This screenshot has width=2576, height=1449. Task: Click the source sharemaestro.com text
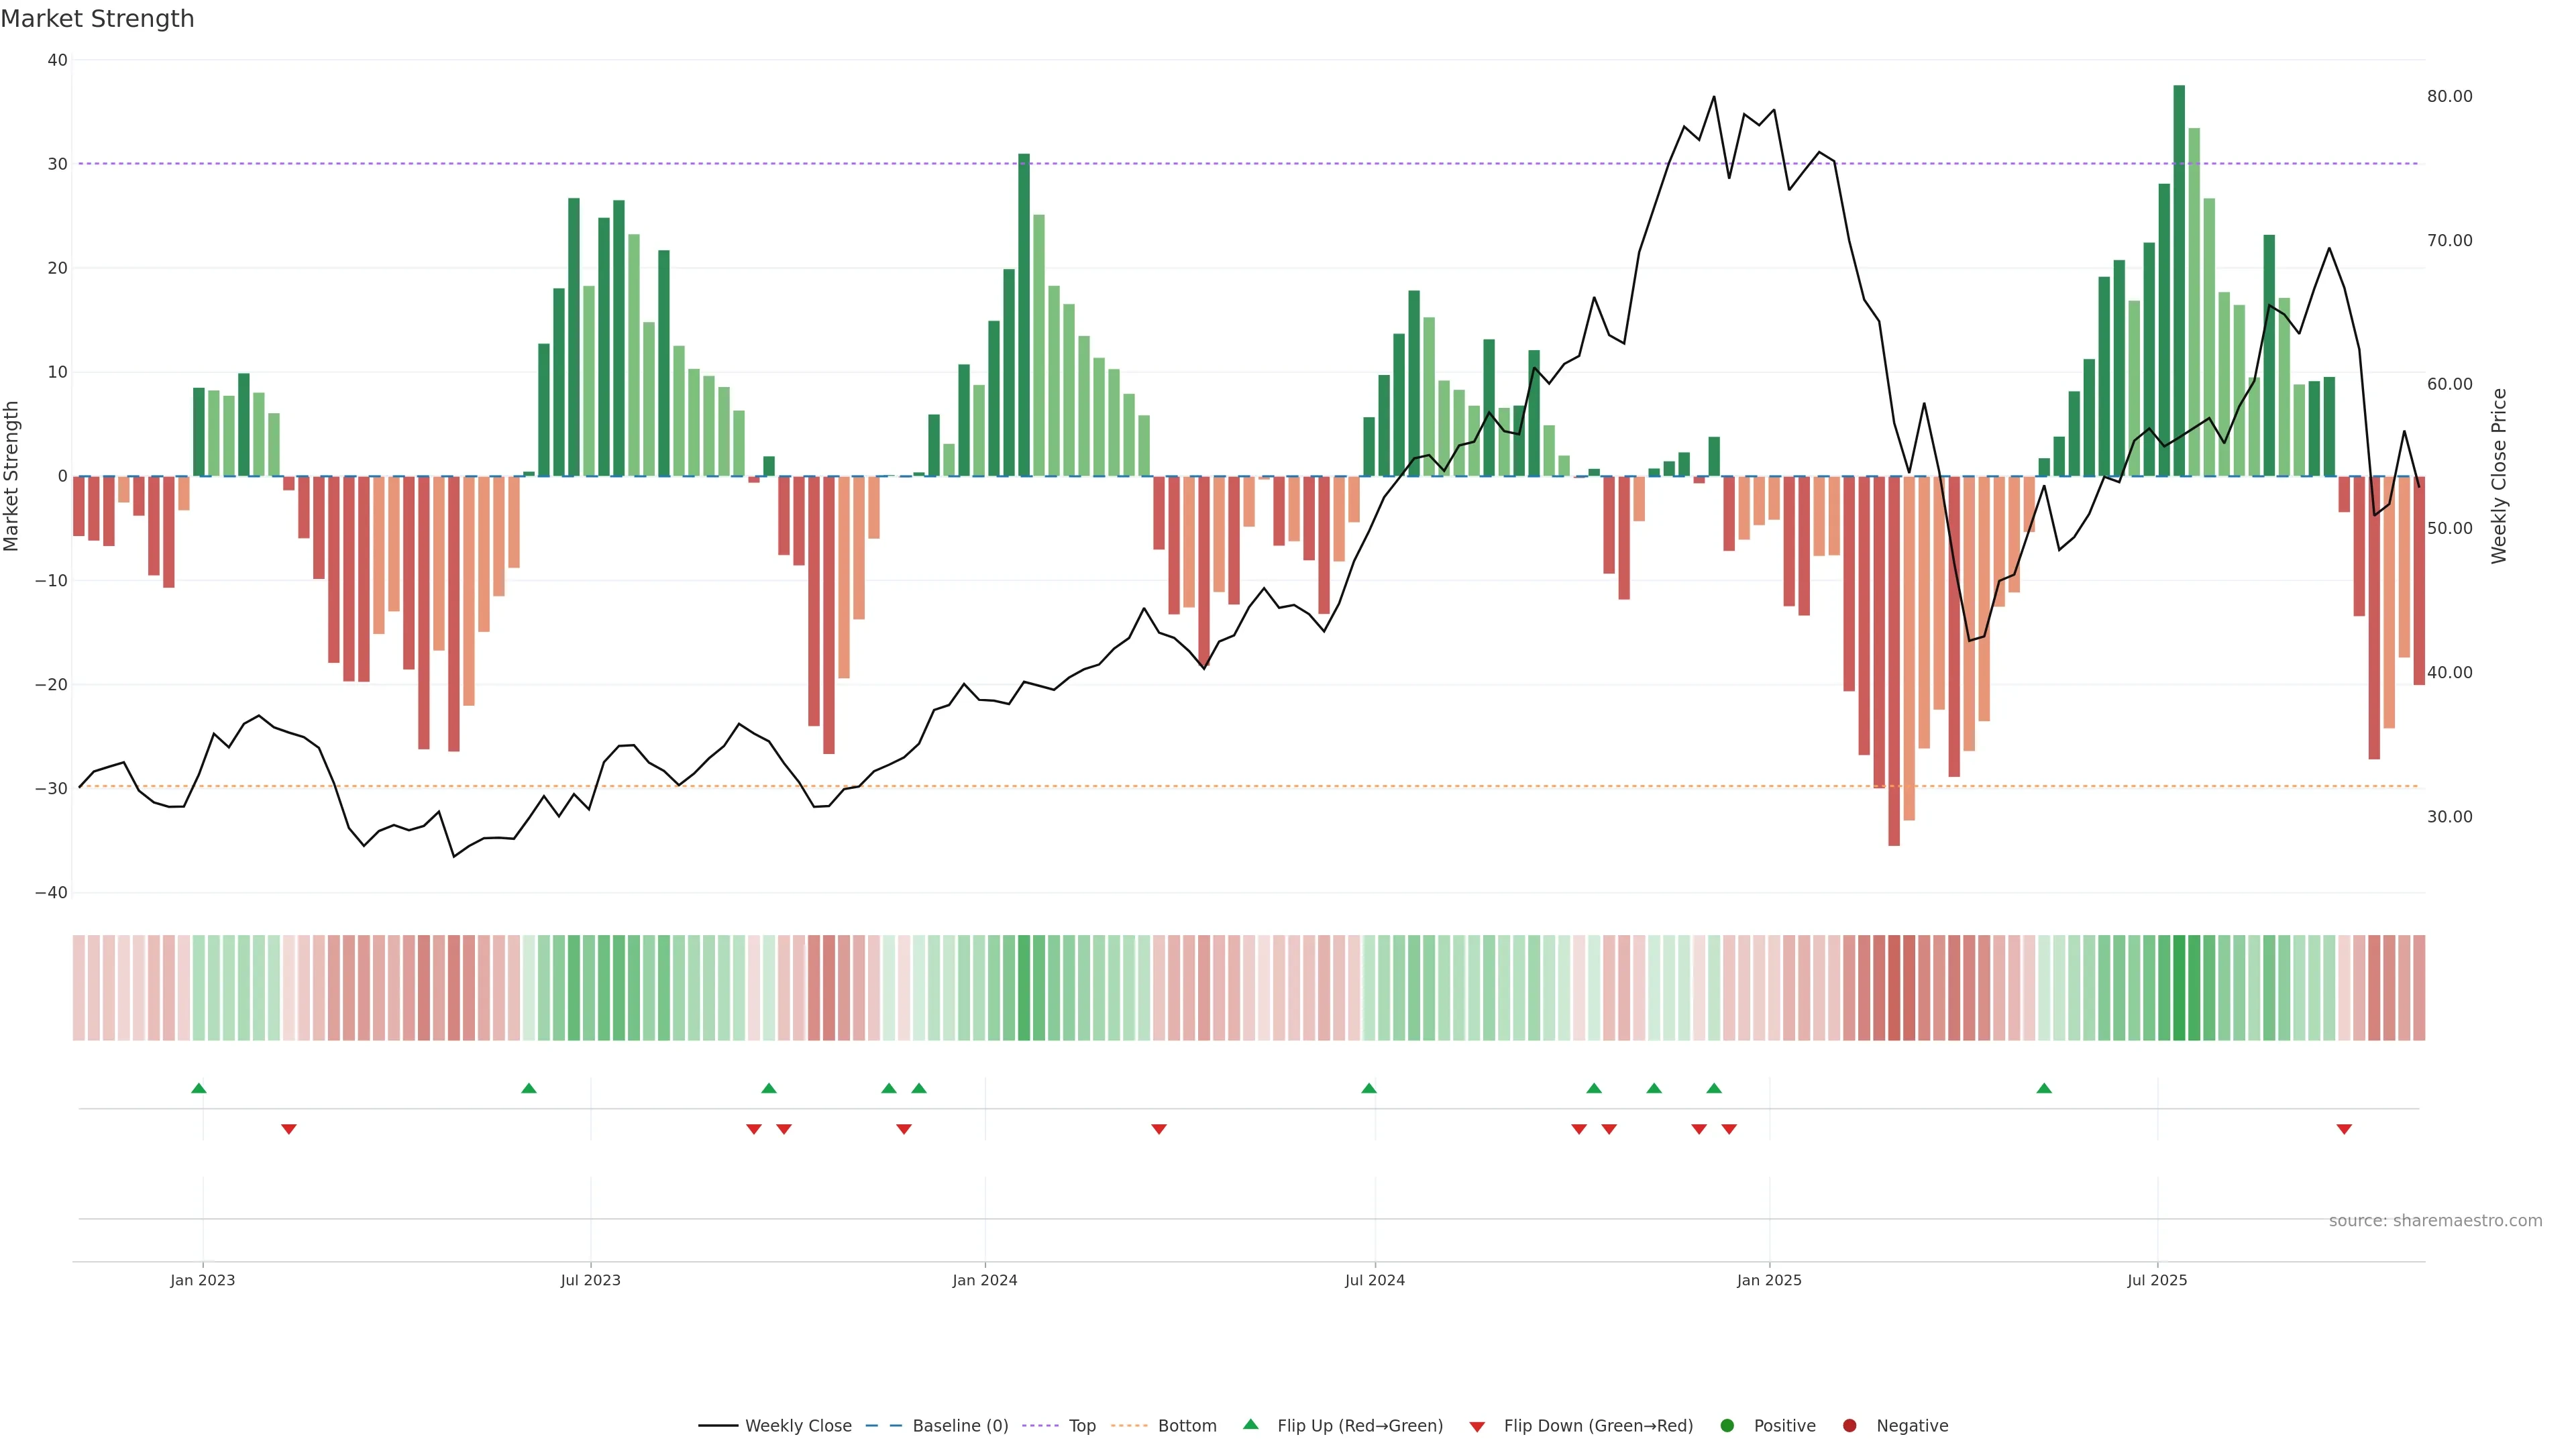2435,1221
